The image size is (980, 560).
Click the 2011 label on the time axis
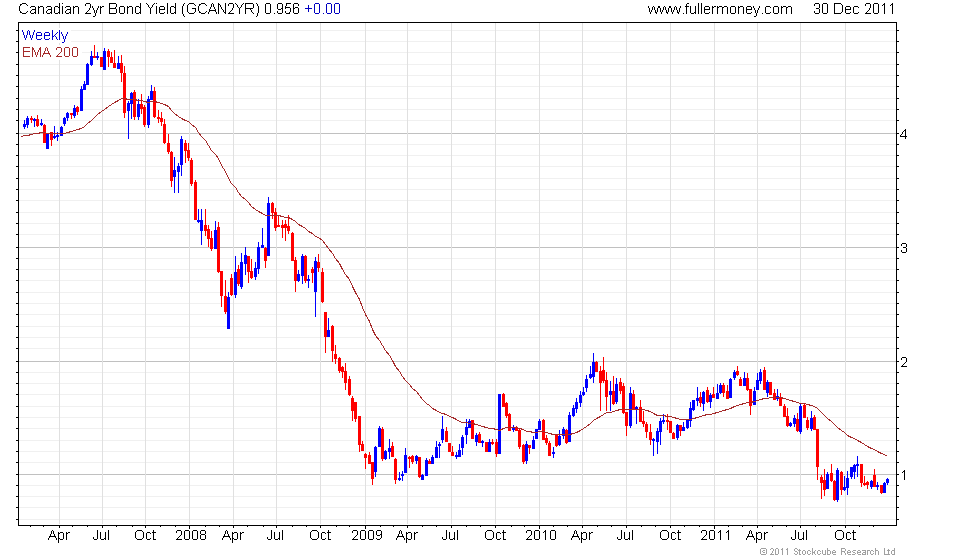pyautogui.click(x=715, y=535)
